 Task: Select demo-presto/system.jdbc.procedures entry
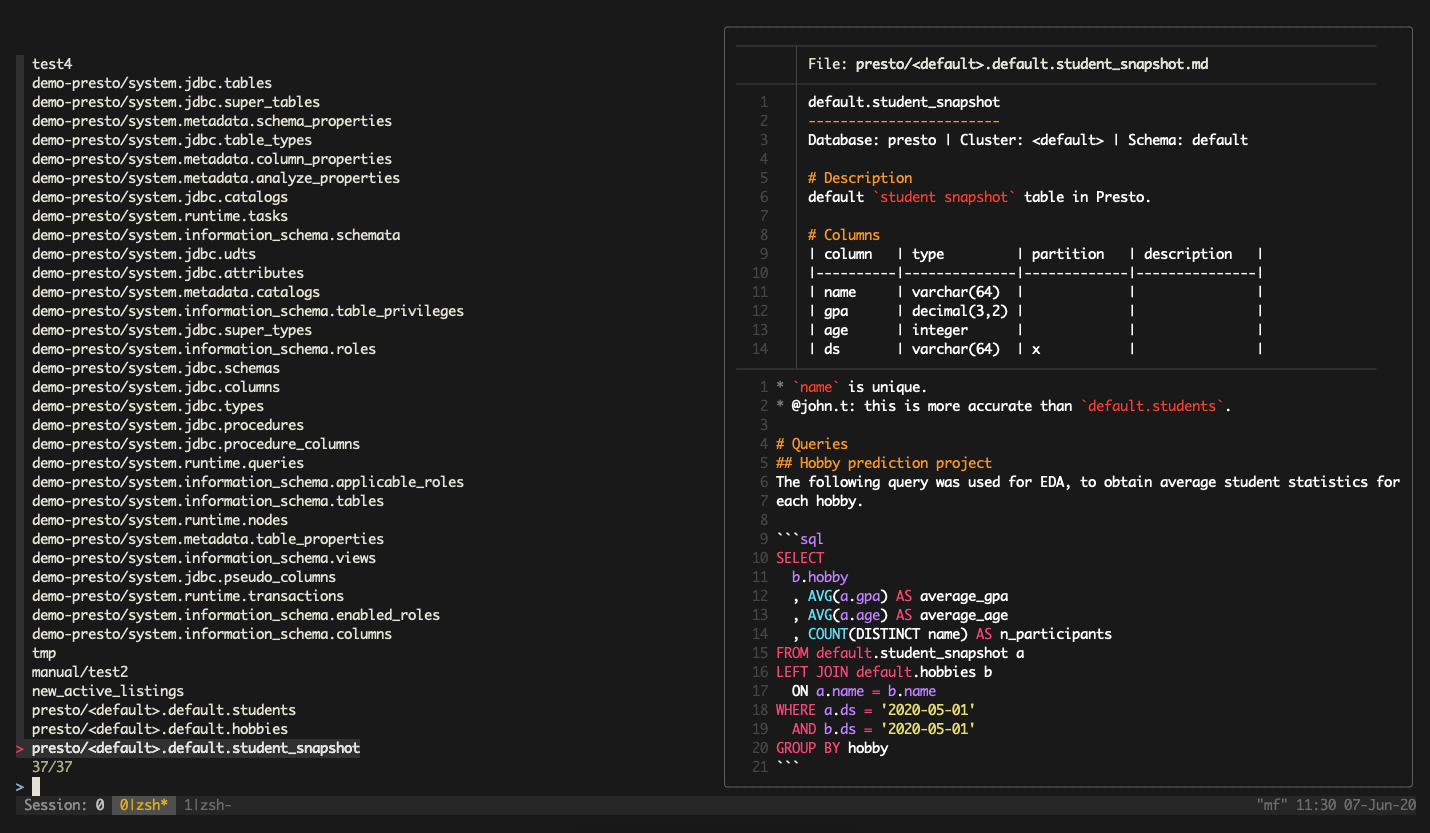(x=168, y=425)
